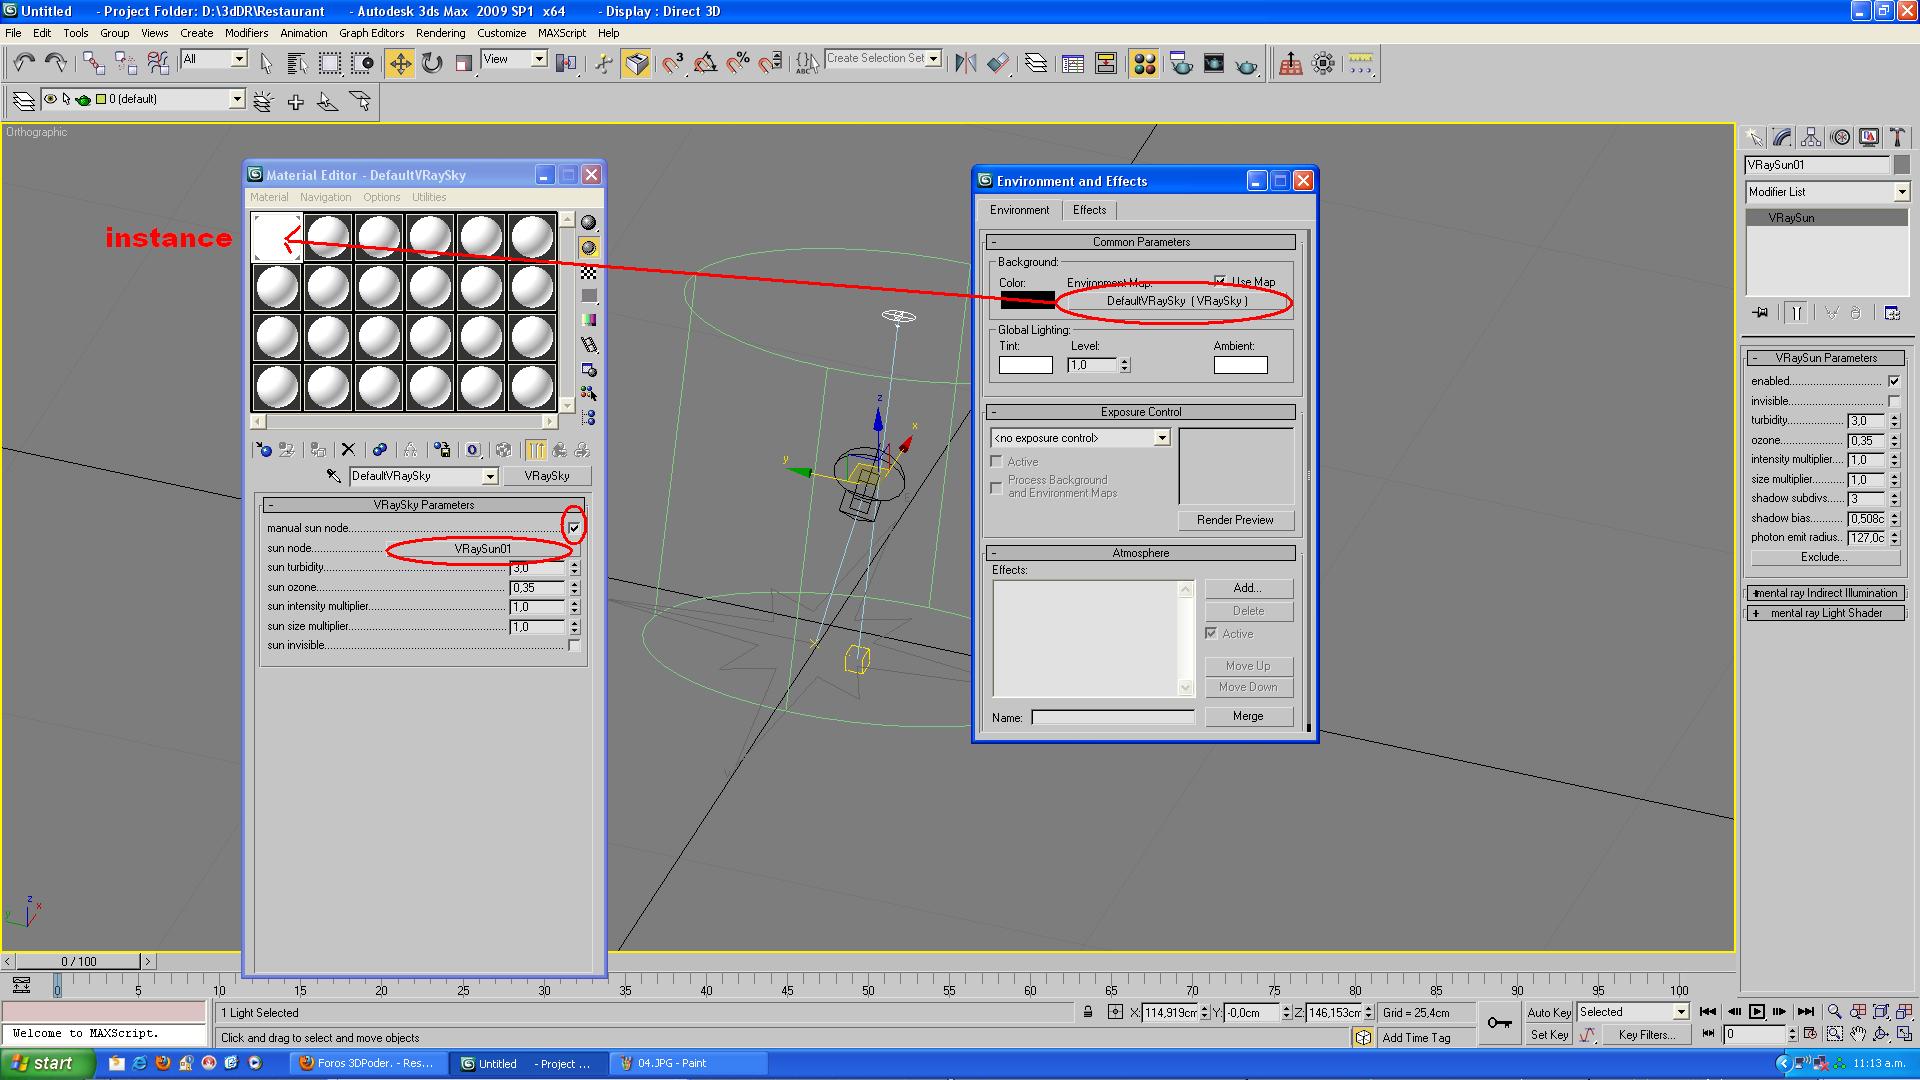This screenshot has height=1080, width=1920.
Task: Open Material Editor toolbar icon
Action: pyautogui.click(x=1145, y=64)
